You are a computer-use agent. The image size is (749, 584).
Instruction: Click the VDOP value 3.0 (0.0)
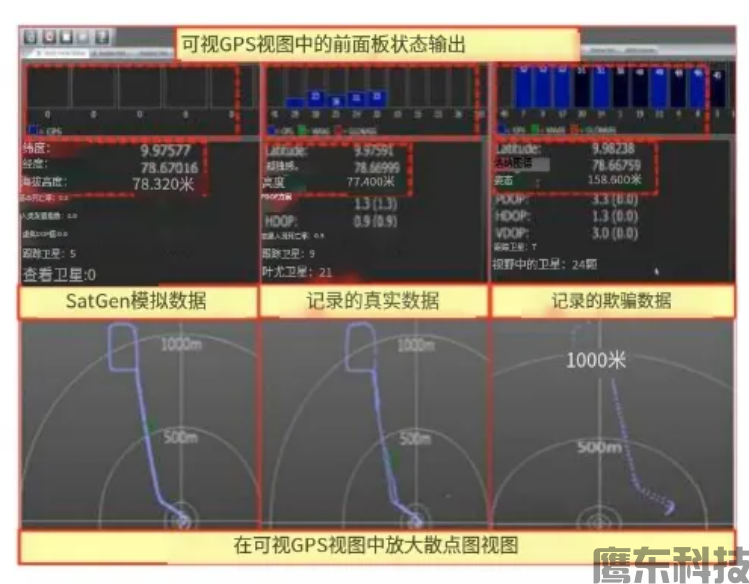(615, 233)
